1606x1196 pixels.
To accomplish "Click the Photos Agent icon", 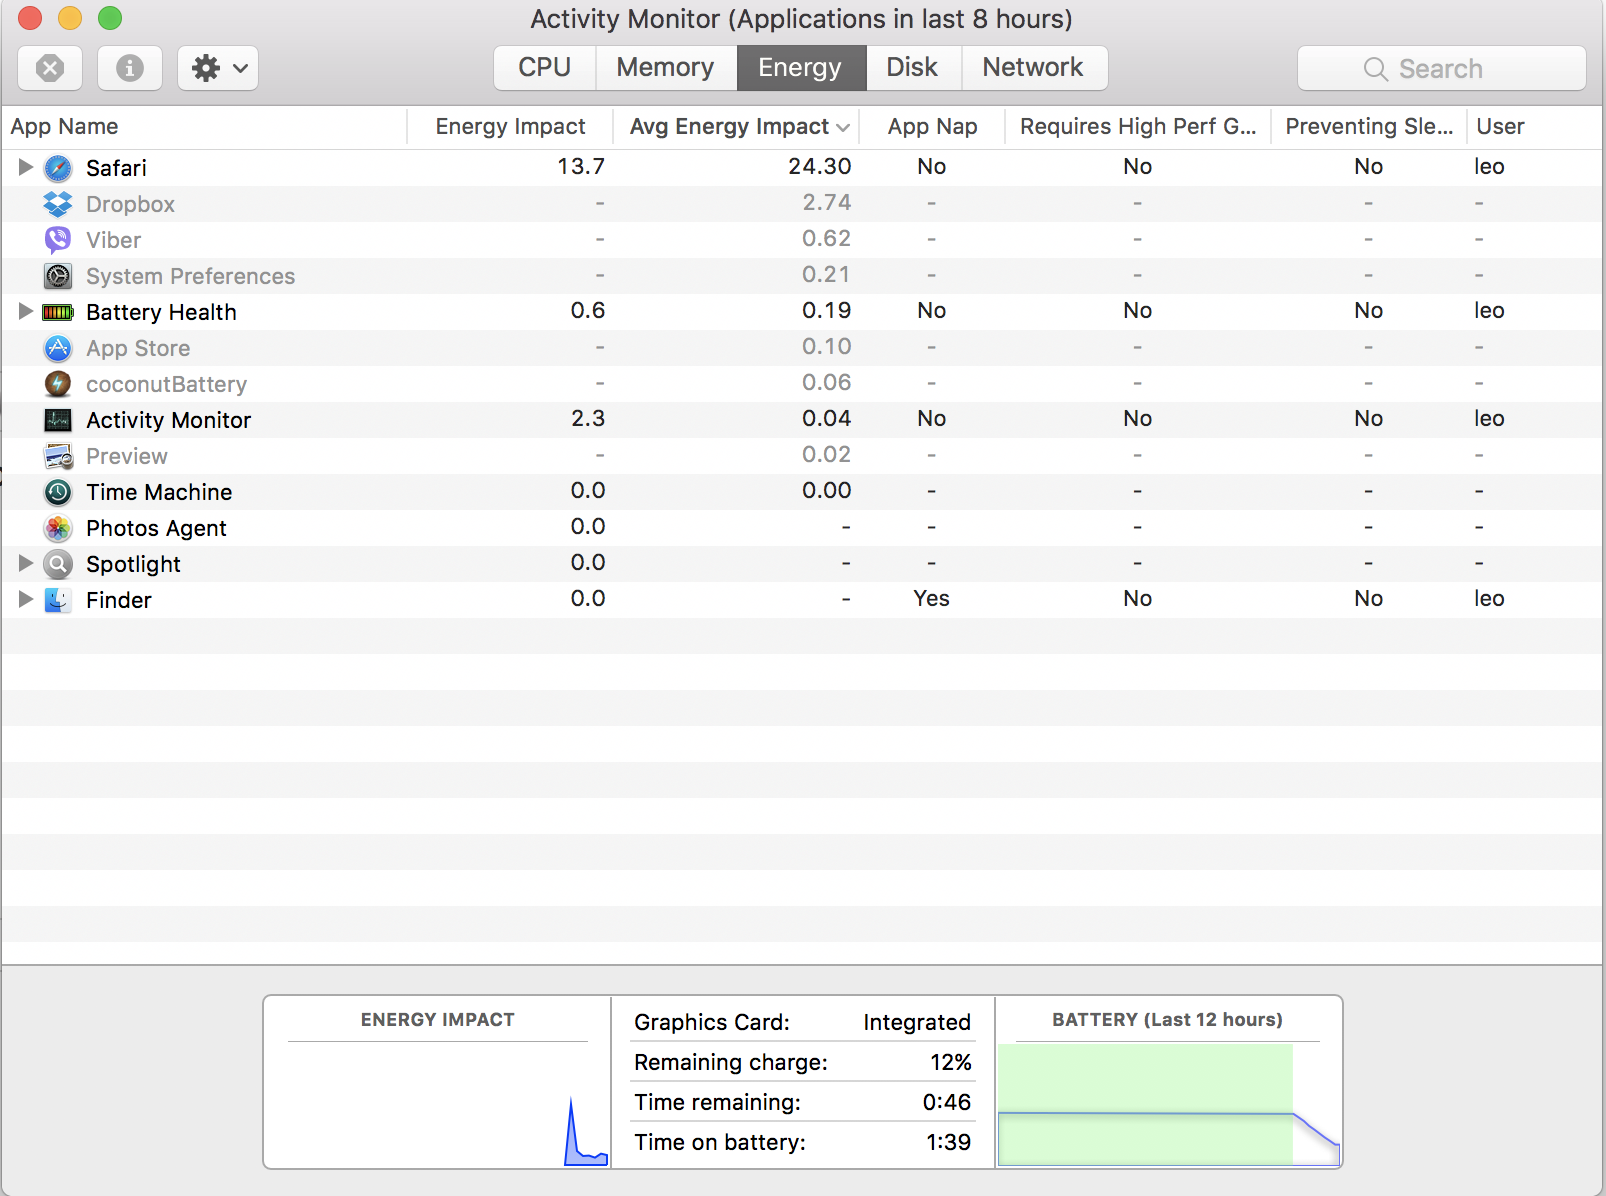I will click(58, 528).
